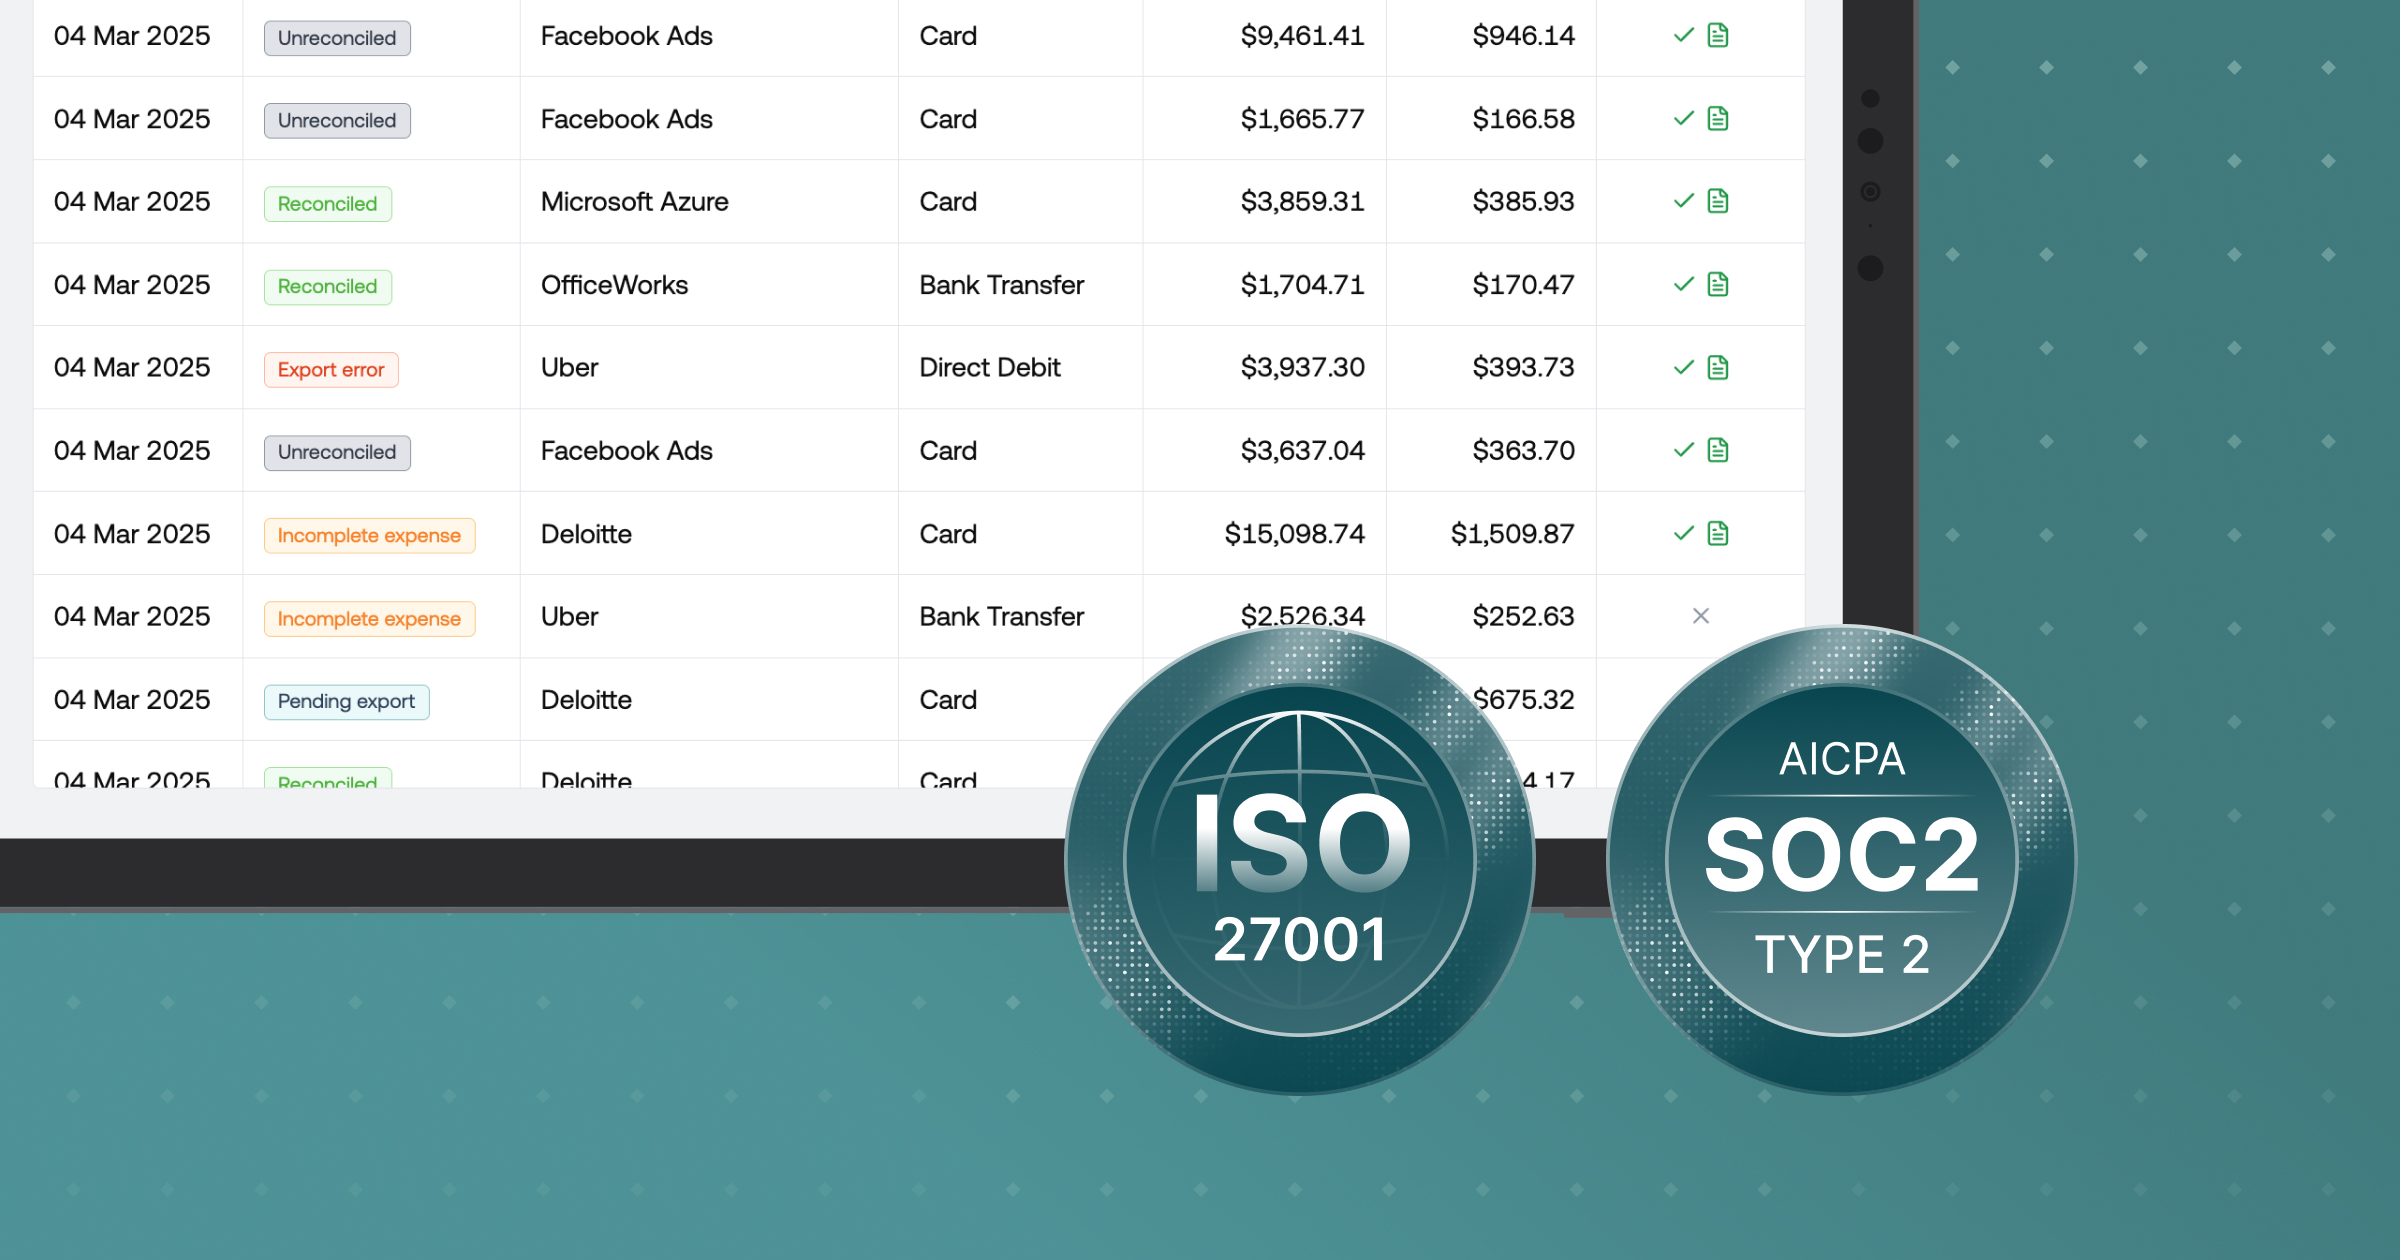Click Unreconciled badge on $9,461.41 Facebook Ads row

337,38
